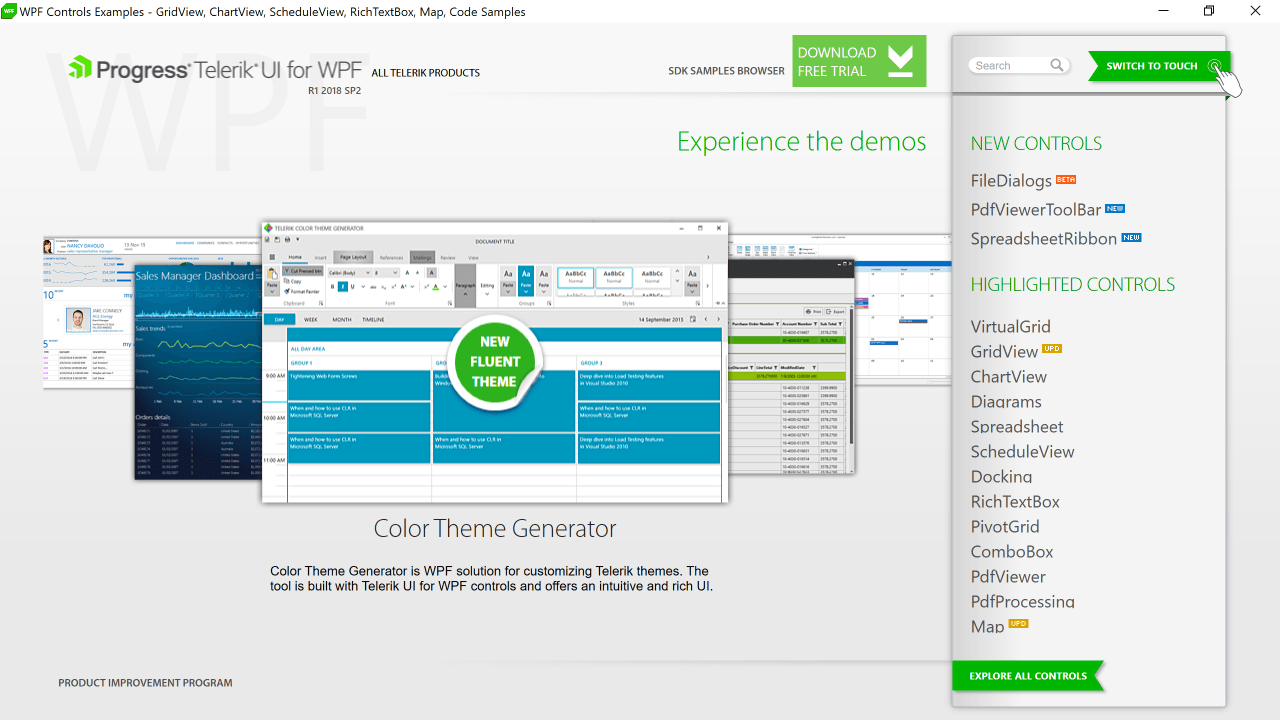Click the UPD badge beside GridView
Screen dimensions: 1280x720
click(1052, 349)
